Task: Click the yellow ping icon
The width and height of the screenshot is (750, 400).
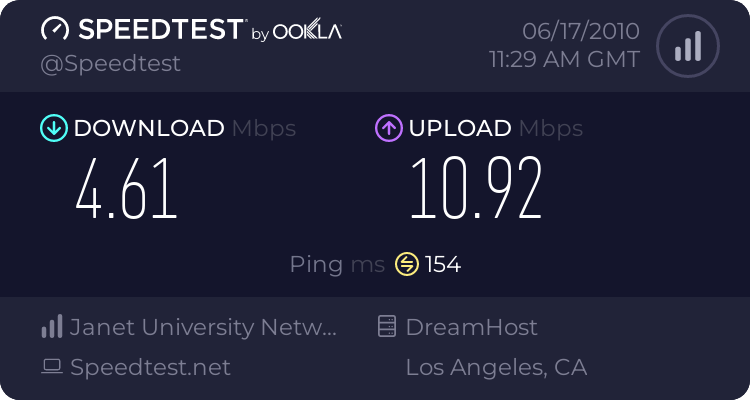Action: coord(407,264)
